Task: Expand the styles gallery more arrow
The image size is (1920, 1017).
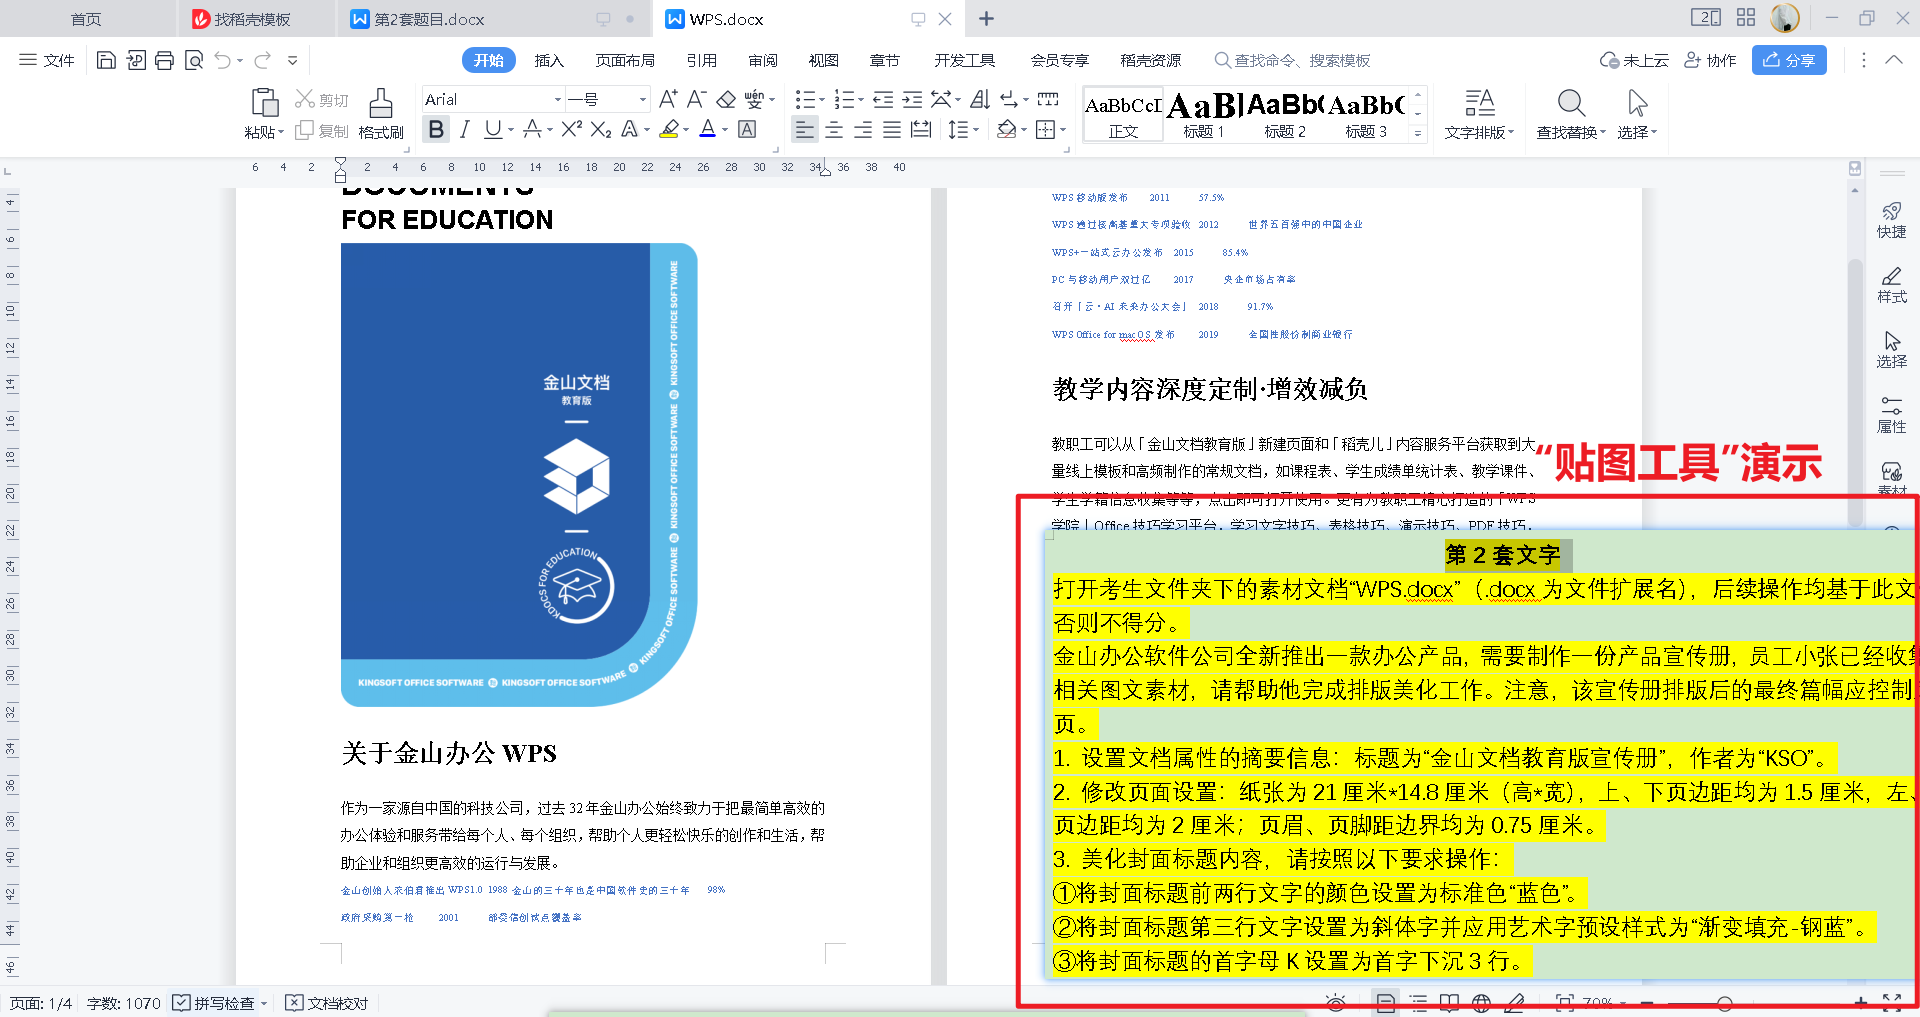Action: (x=1417, y=132)
